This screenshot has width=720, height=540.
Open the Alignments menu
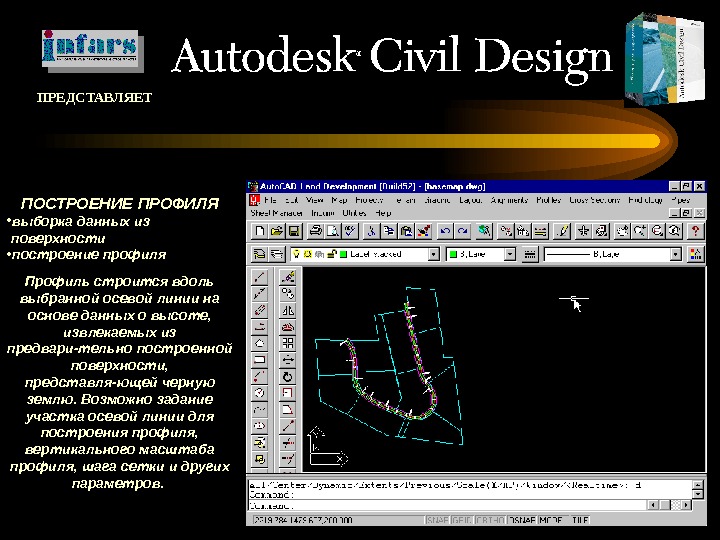click(509, 200)
